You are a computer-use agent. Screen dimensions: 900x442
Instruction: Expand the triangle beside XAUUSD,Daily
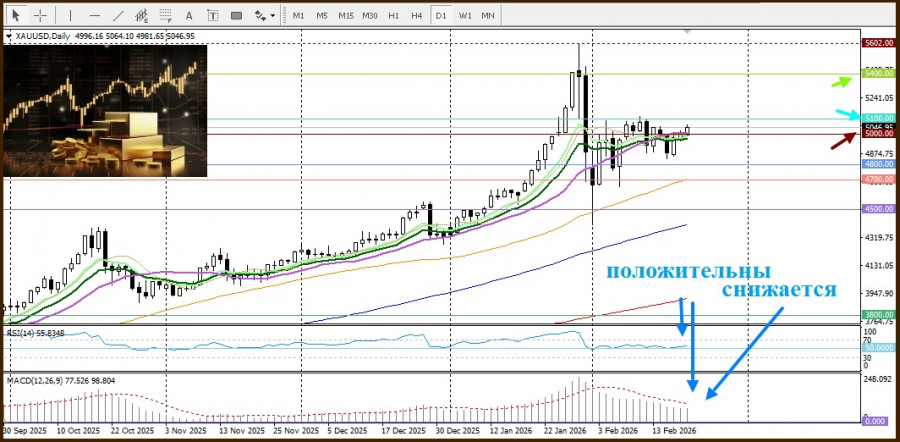click(9, 36)
